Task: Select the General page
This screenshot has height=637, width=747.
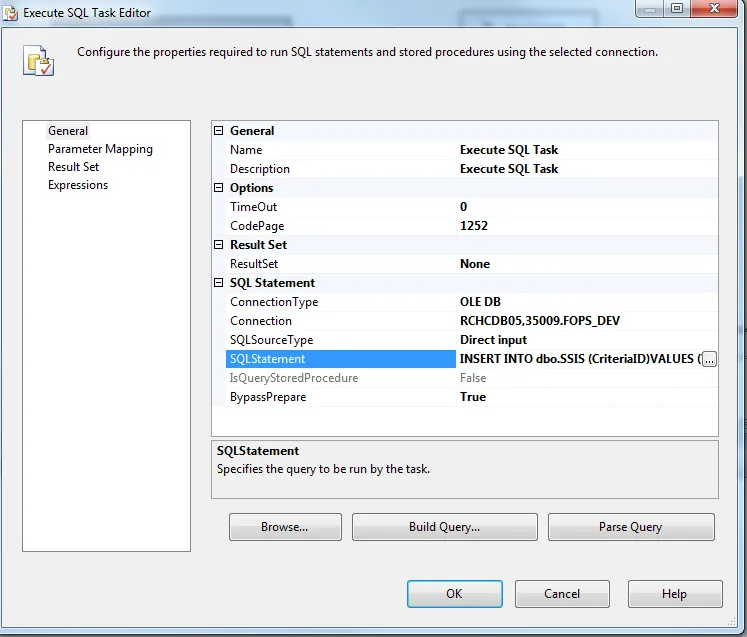Action: coord(68,131)
